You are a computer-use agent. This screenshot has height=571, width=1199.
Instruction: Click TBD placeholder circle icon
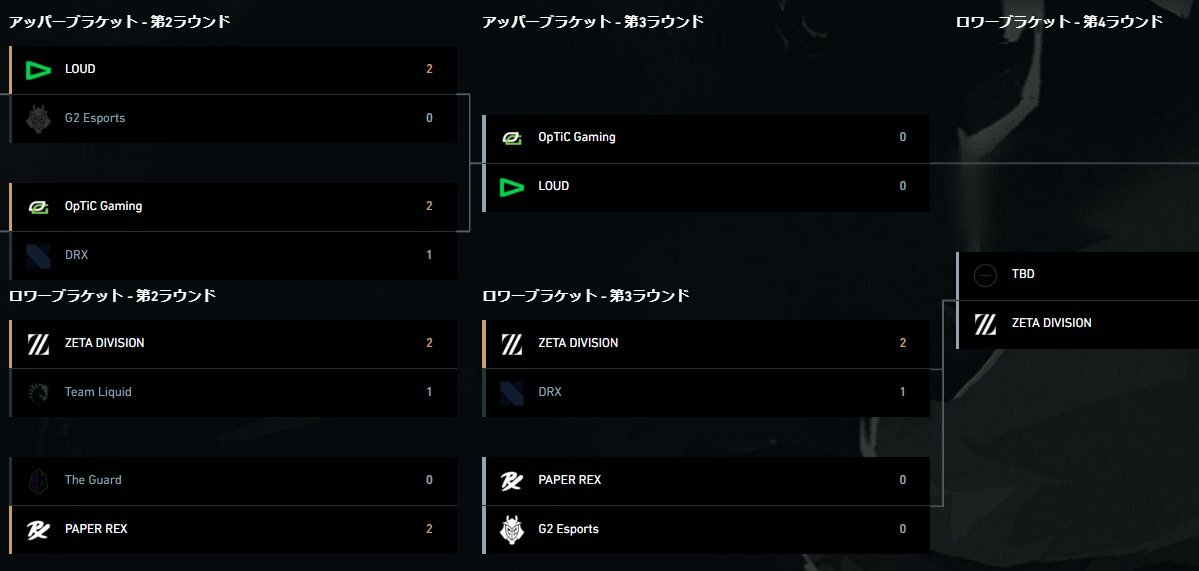point(986,274)
